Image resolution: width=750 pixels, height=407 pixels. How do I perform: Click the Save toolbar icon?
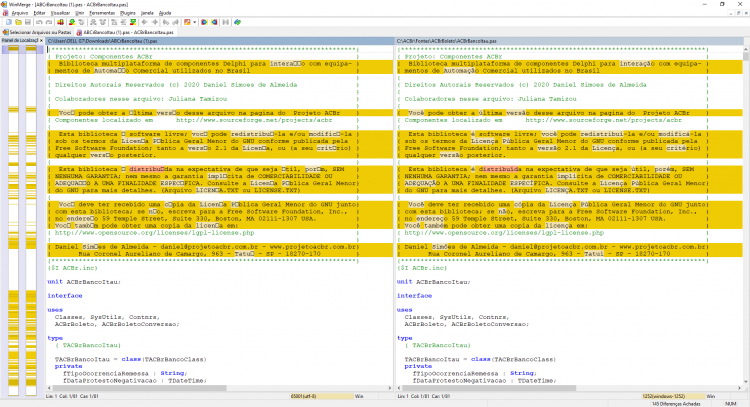click(28, 22)
